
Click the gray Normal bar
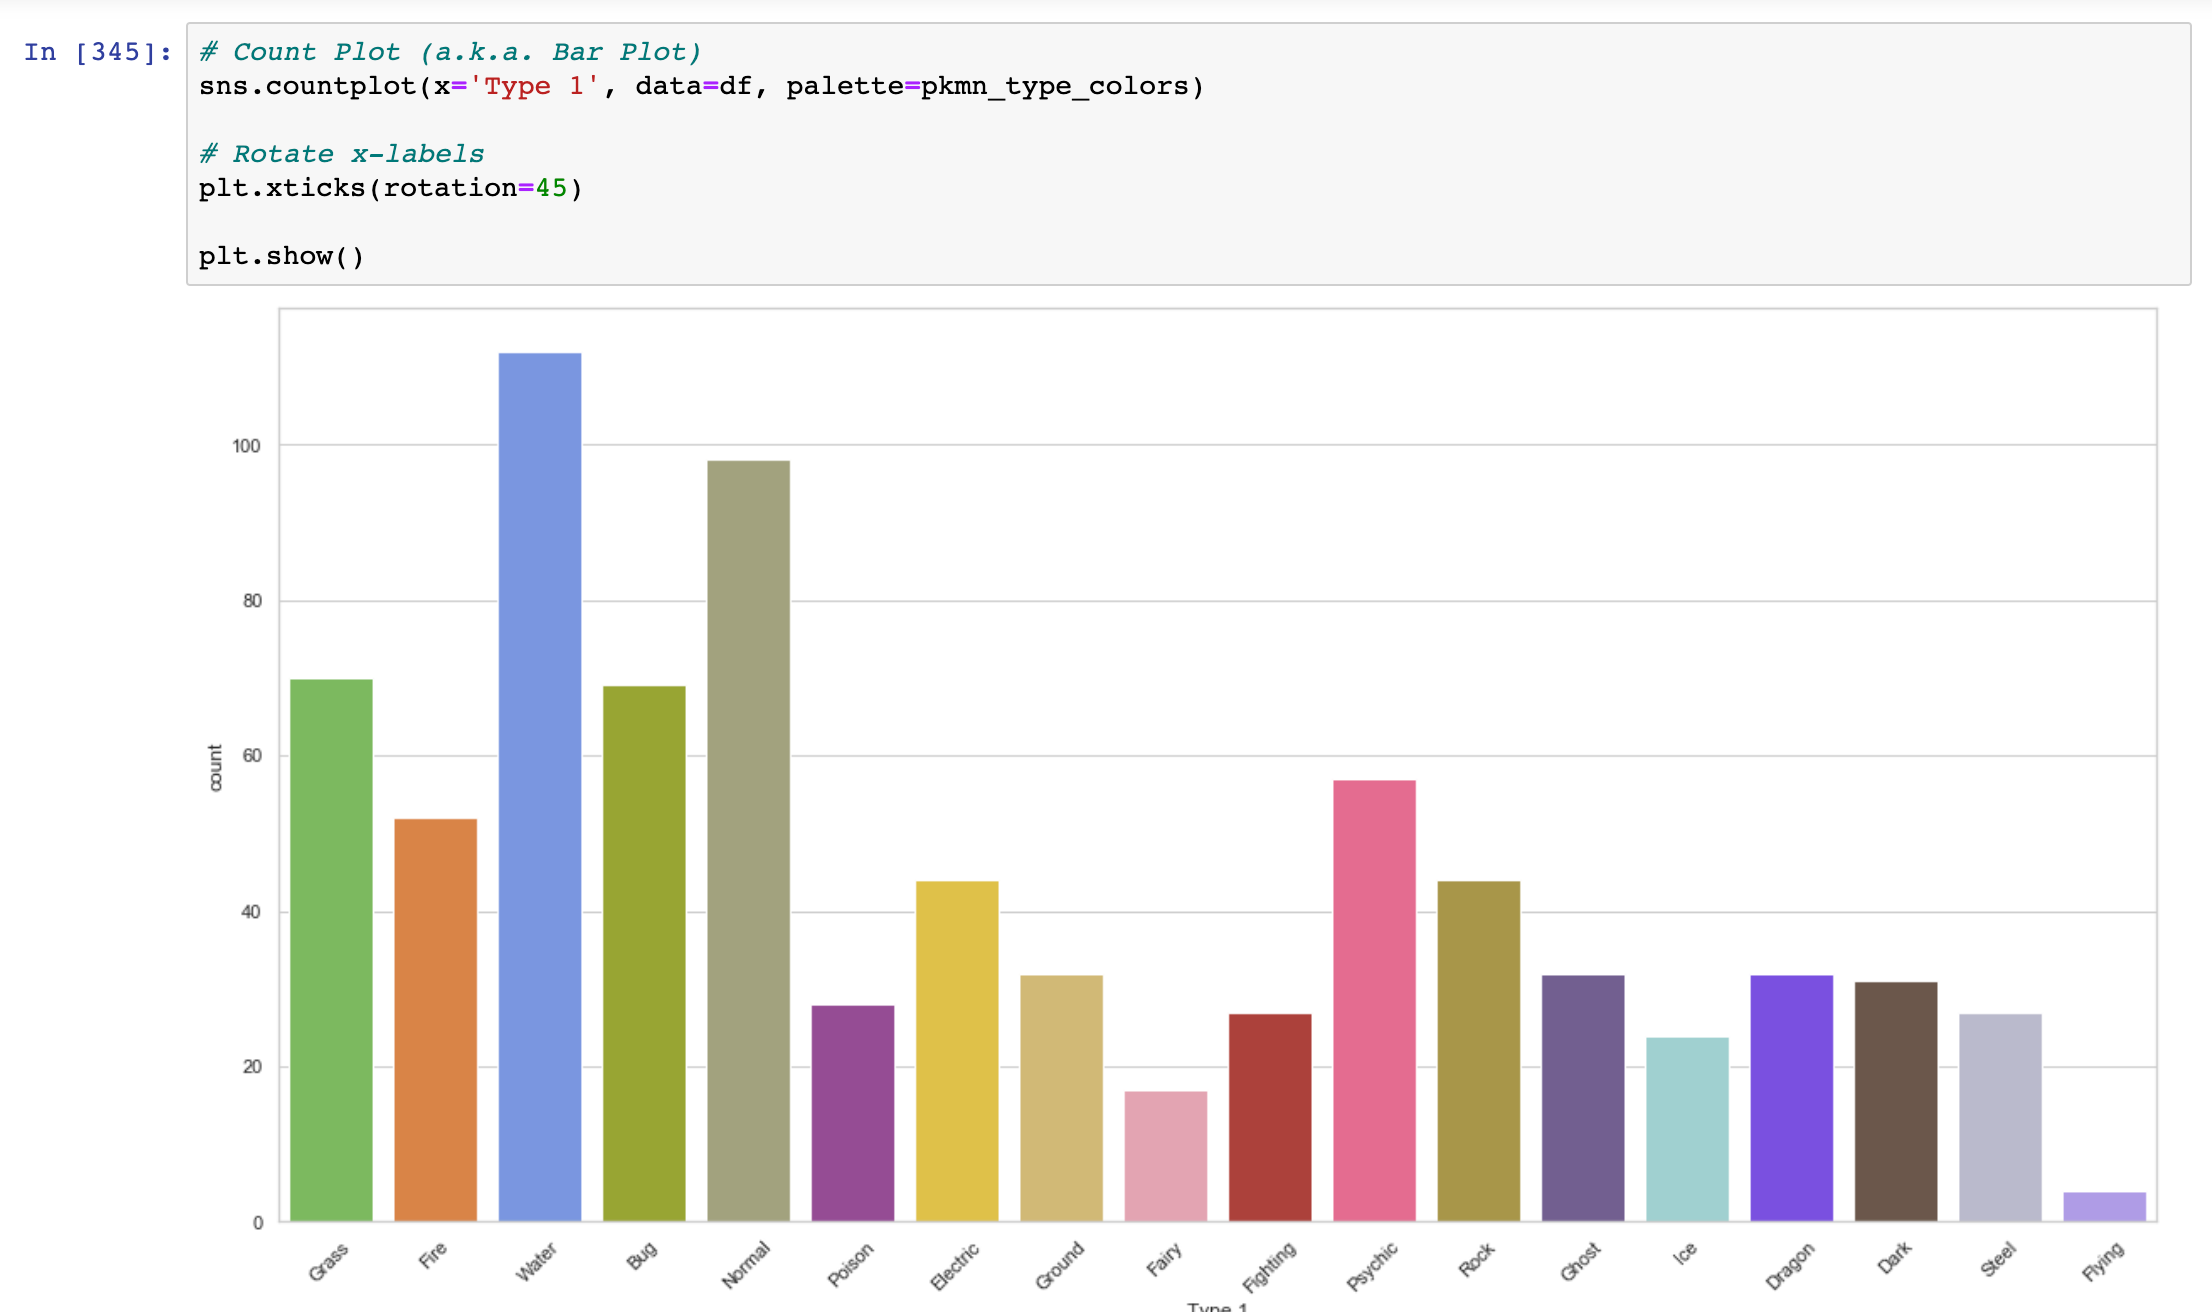click(748, 850)
